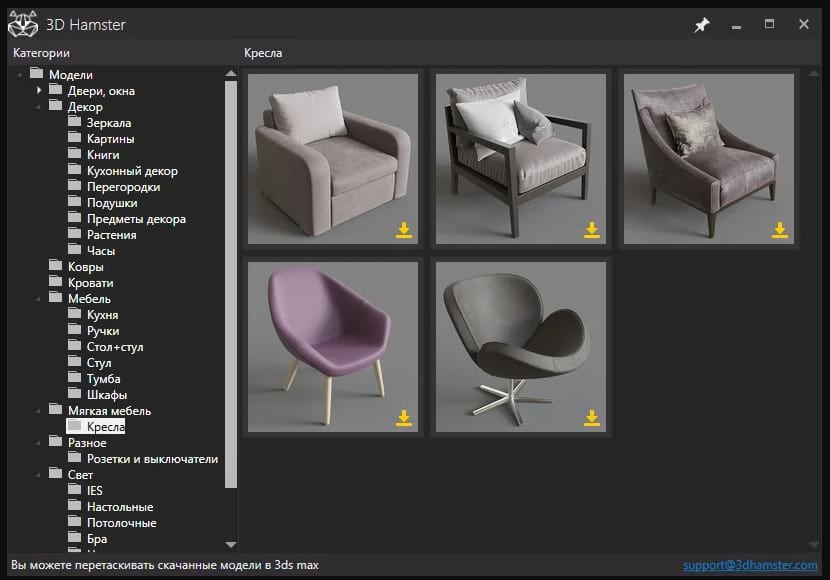Select the Настольные lights category

[x=120, y=506]
